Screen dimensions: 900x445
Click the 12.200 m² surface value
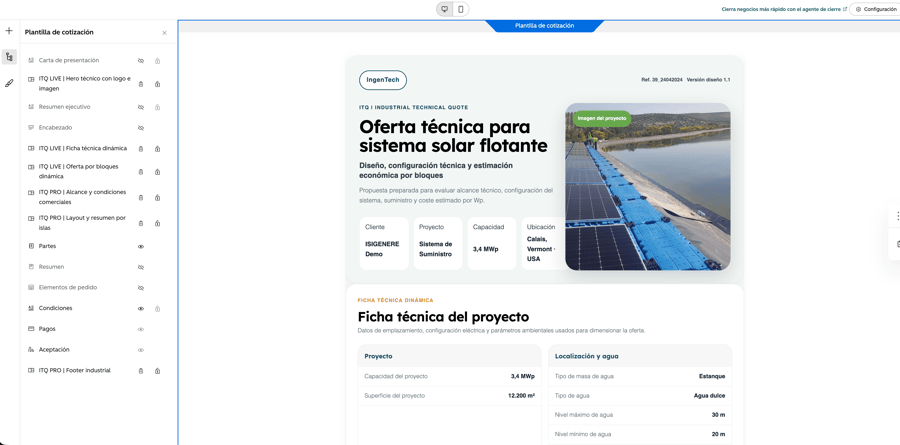point(522,396)
